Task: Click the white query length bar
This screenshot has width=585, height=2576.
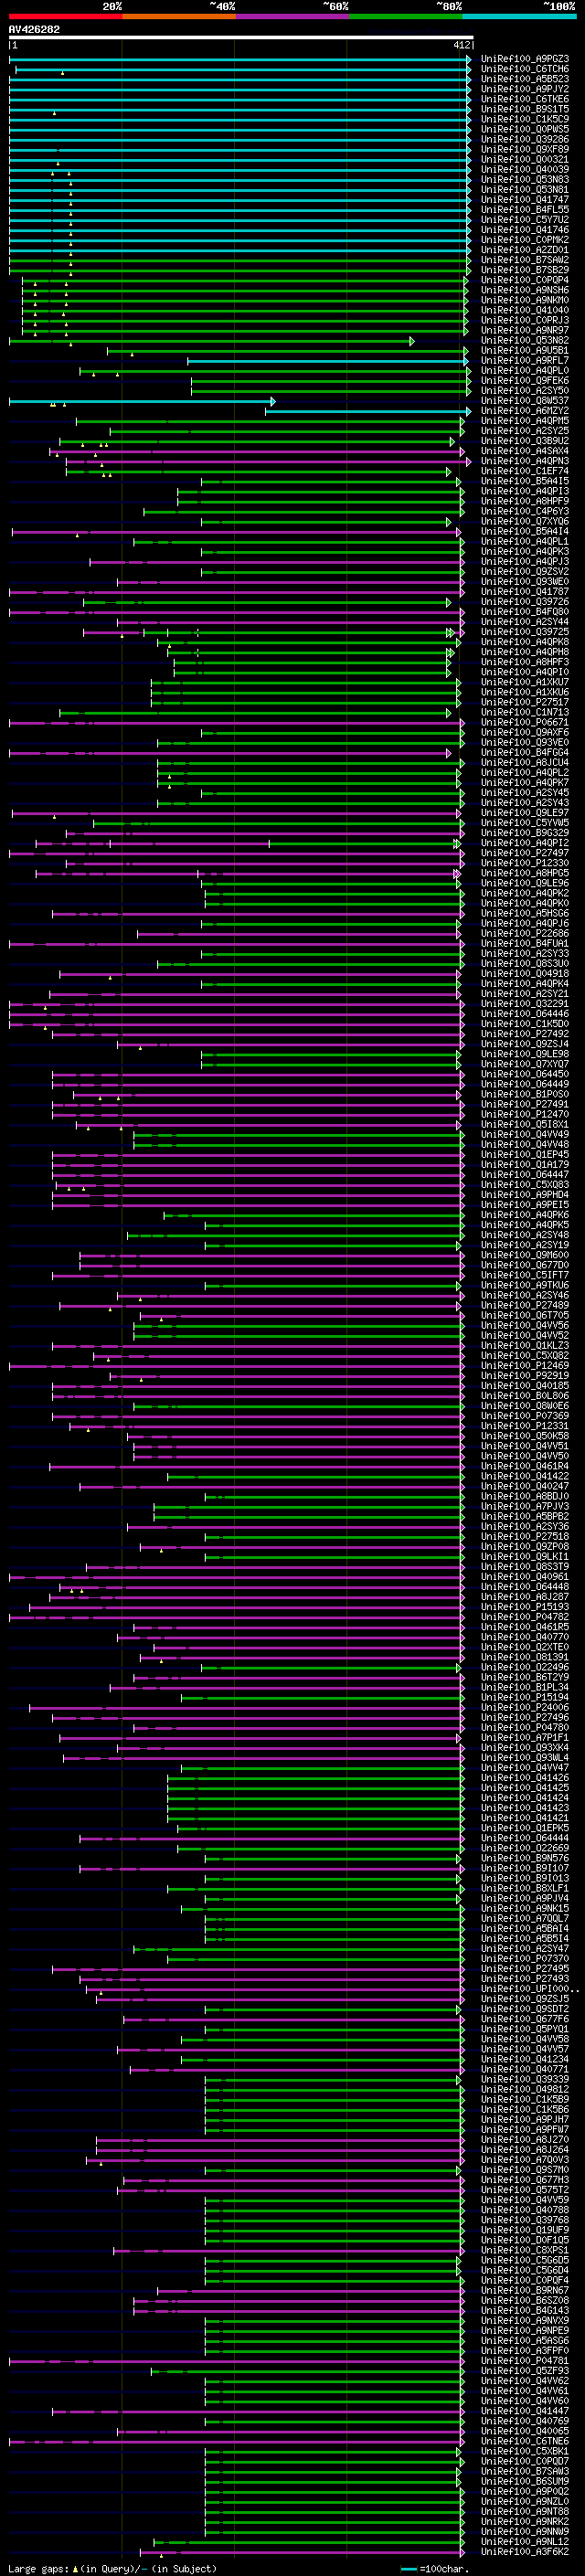Action: (x=241, y=37)
